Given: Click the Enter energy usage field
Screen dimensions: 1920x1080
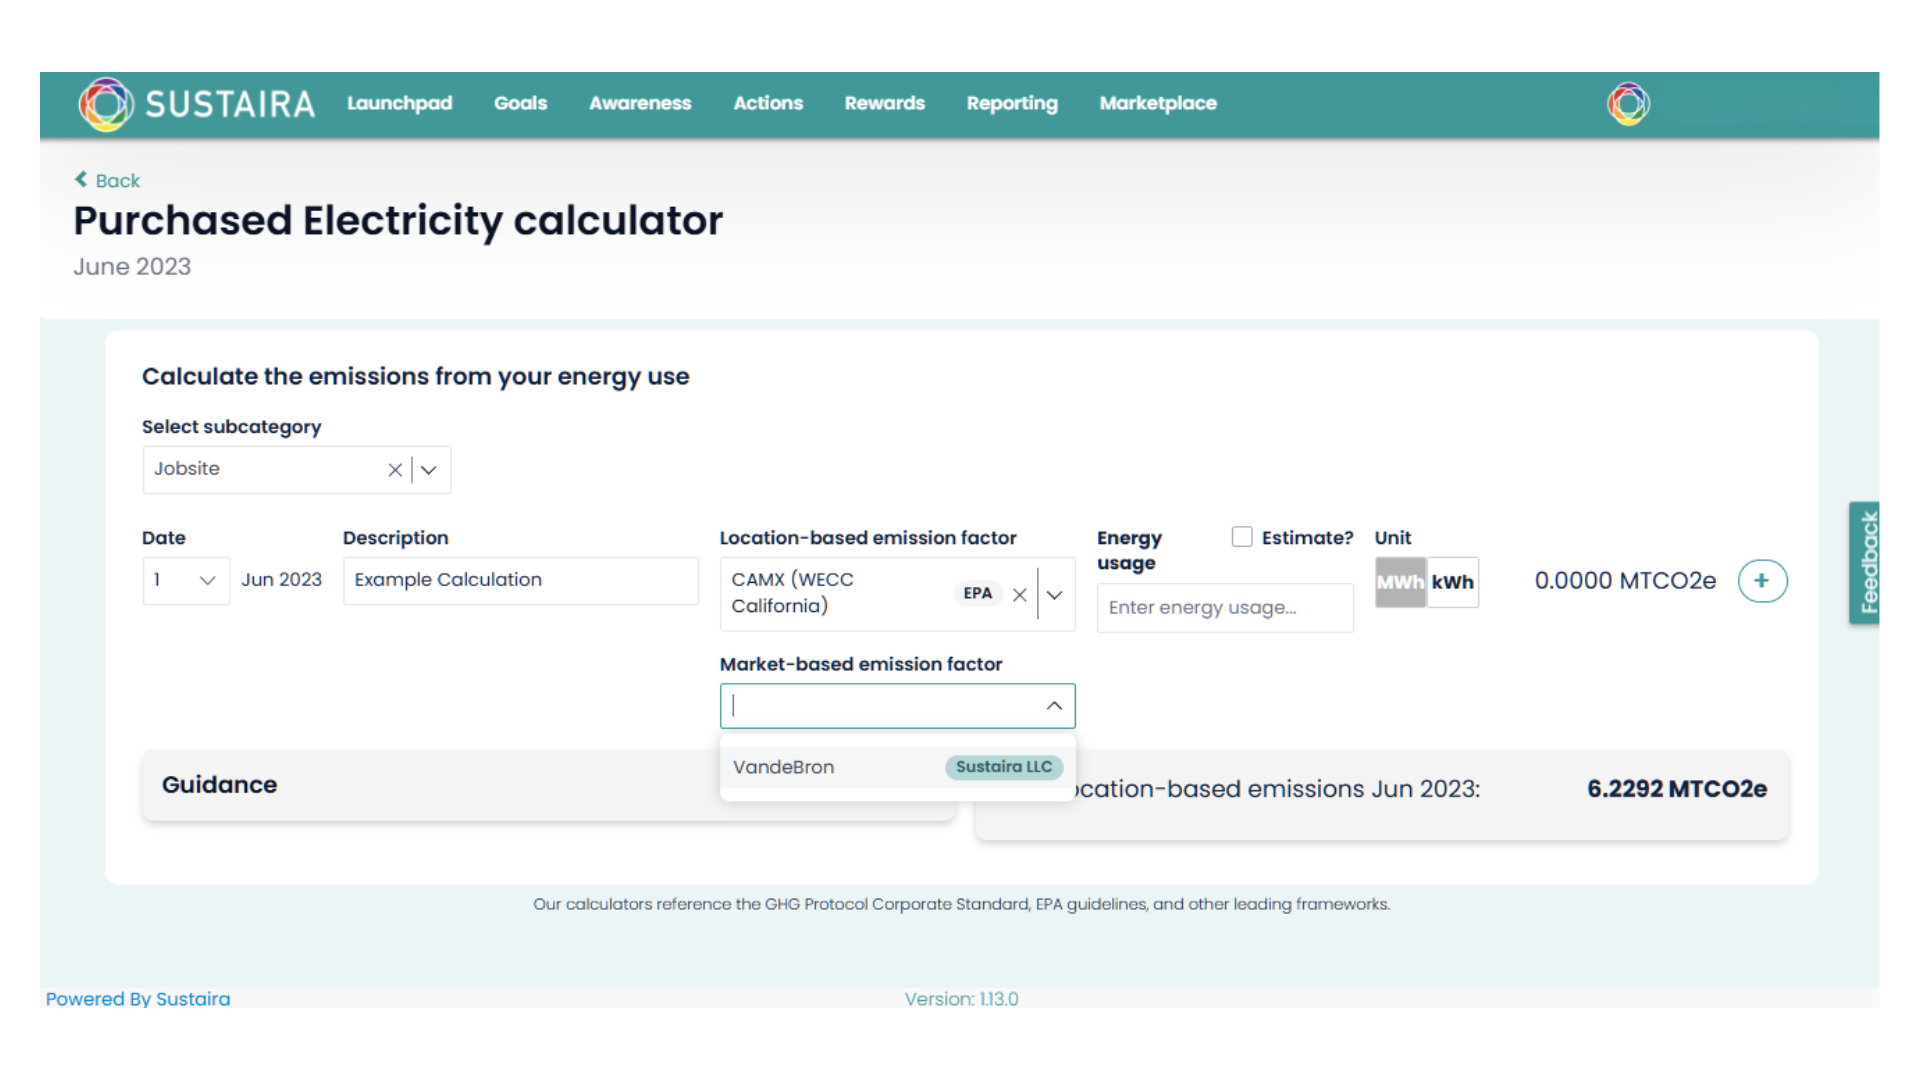Looking at the screenshot, I should (1224, 607).
